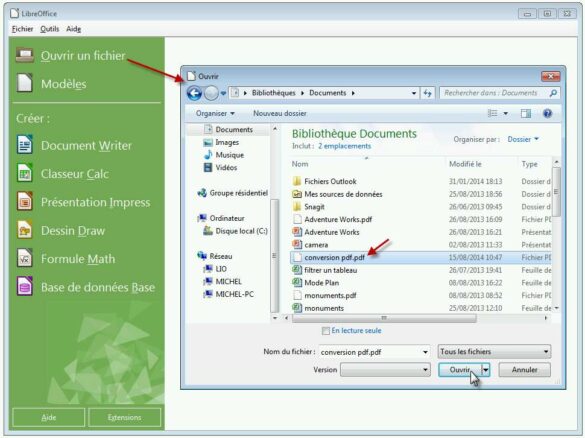585x438 pixels.
Task: Click the Adventure Works.pdf file icon
Action: 297,219
